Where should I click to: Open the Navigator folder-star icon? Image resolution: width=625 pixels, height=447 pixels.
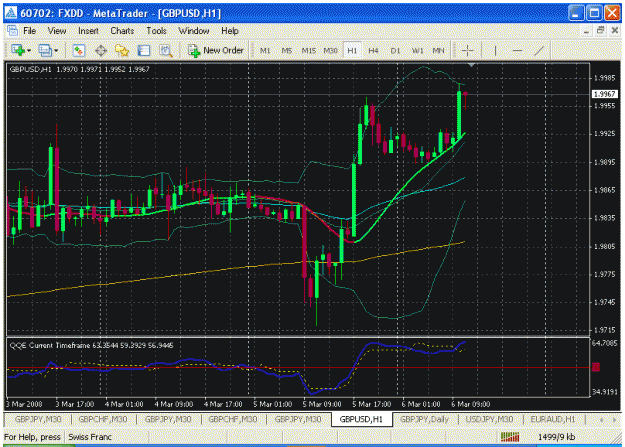click(122, 50)
